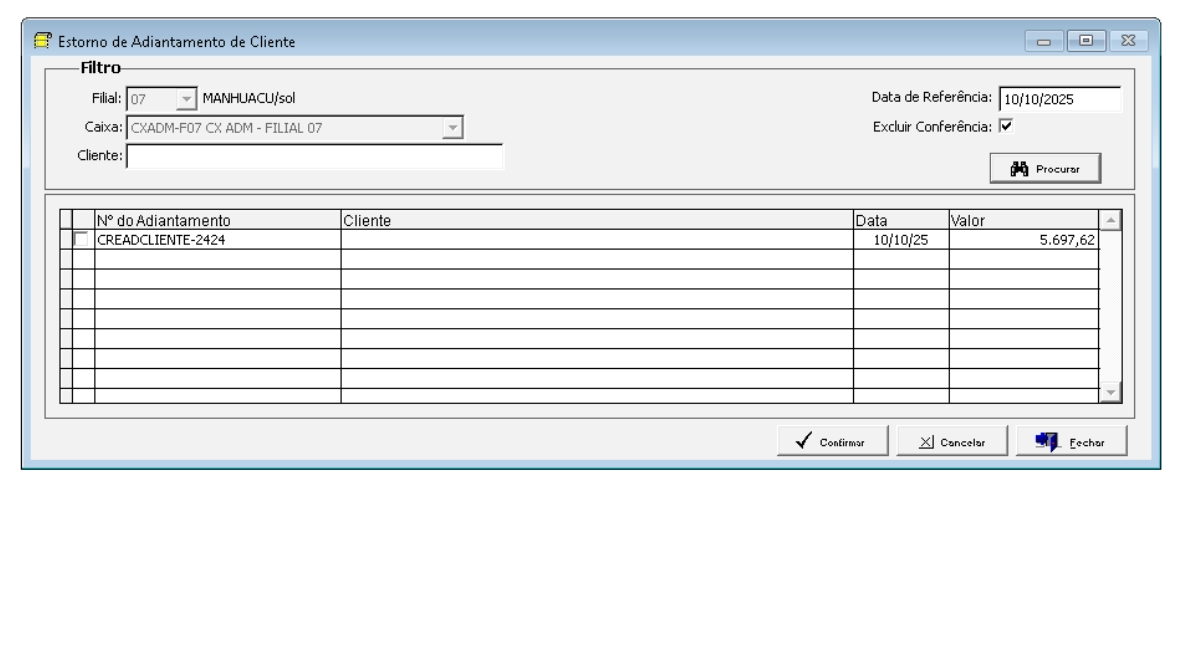Image resolution: width=1194 pixels, height=648 pixels.
Task: Click the grid scrollbar up arrow
Action: coord(1110,219)
